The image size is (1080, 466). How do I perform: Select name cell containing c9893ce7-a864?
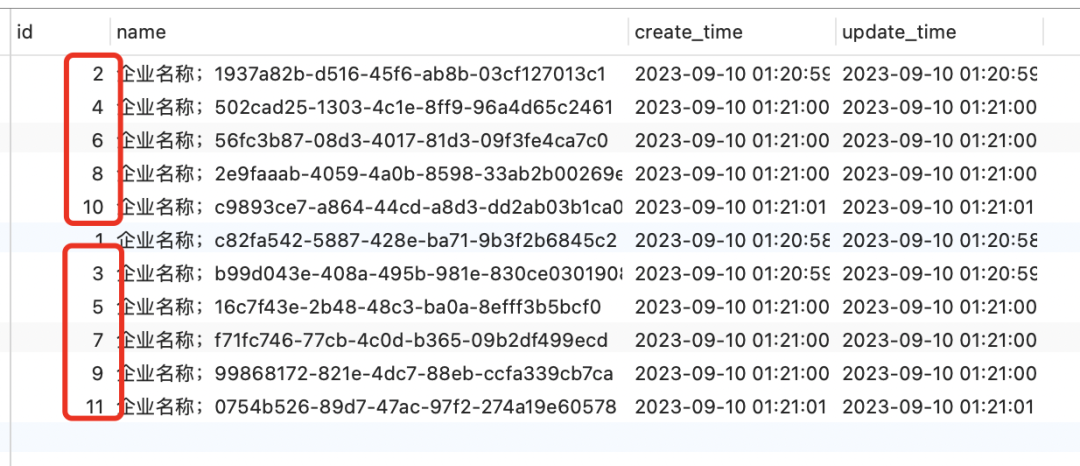tap(364, 207)
